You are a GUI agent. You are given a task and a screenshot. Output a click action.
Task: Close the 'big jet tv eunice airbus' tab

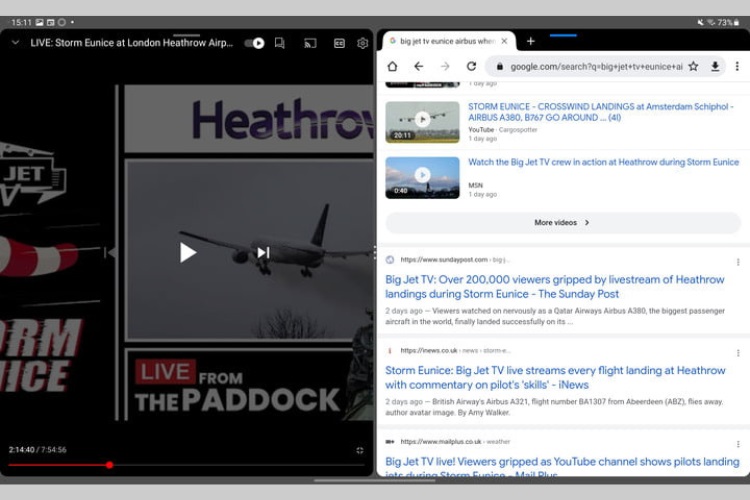click(504, 41)
